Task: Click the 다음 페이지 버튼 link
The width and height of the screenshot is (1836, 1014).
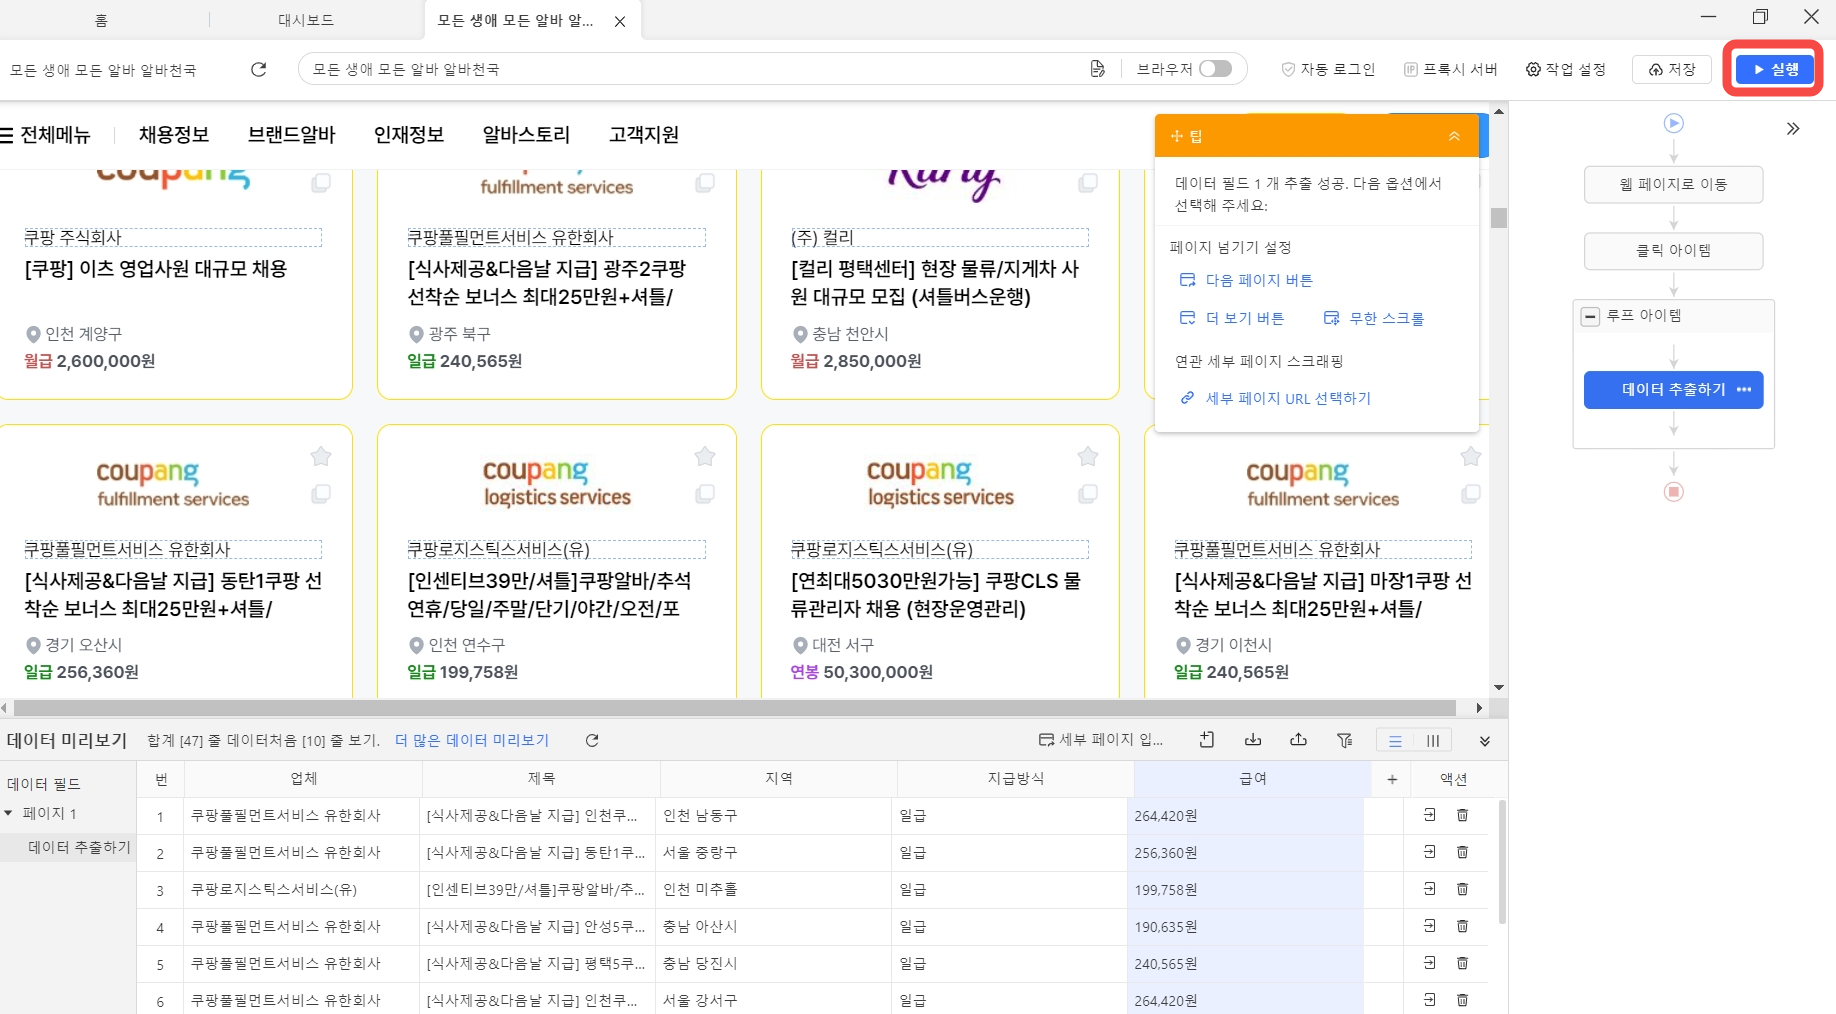Action: [1258, 280]
